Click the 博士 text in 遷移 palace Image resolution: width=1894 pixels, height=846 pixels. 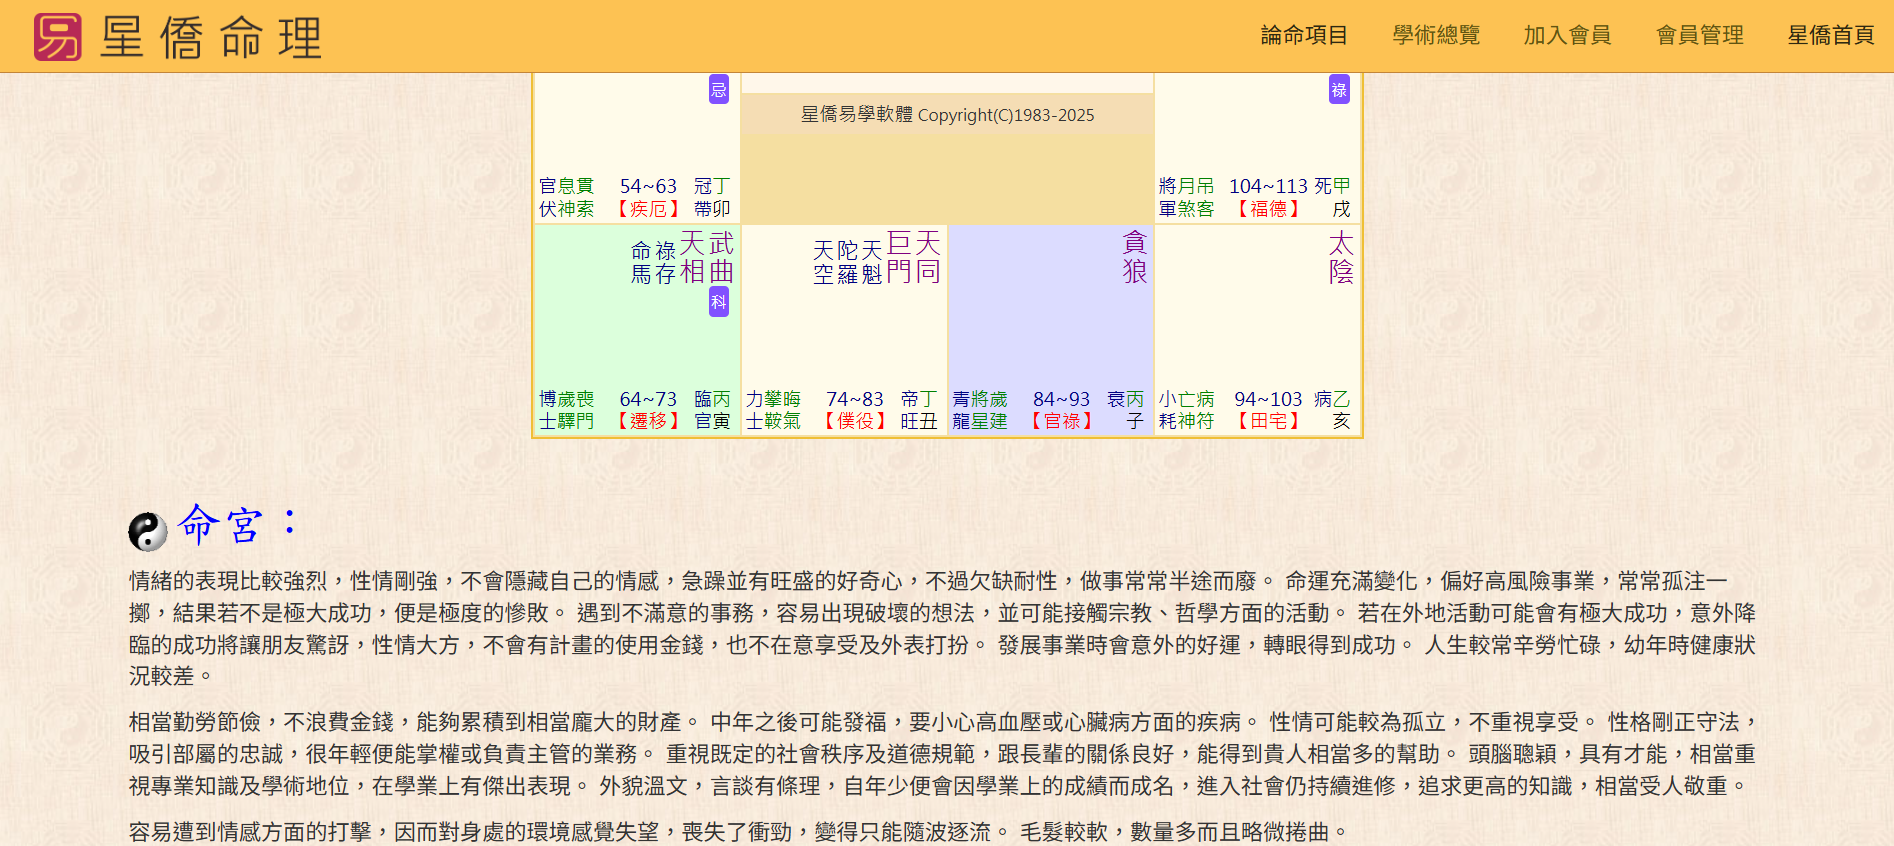coord(548,410)
